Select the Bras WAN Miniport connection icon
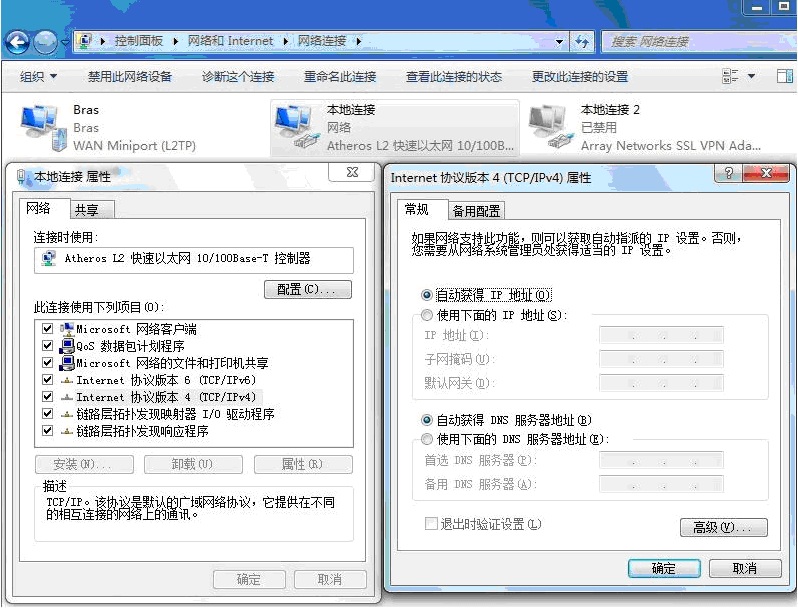The width and height of the screenshot is (798, 613). 40,127
